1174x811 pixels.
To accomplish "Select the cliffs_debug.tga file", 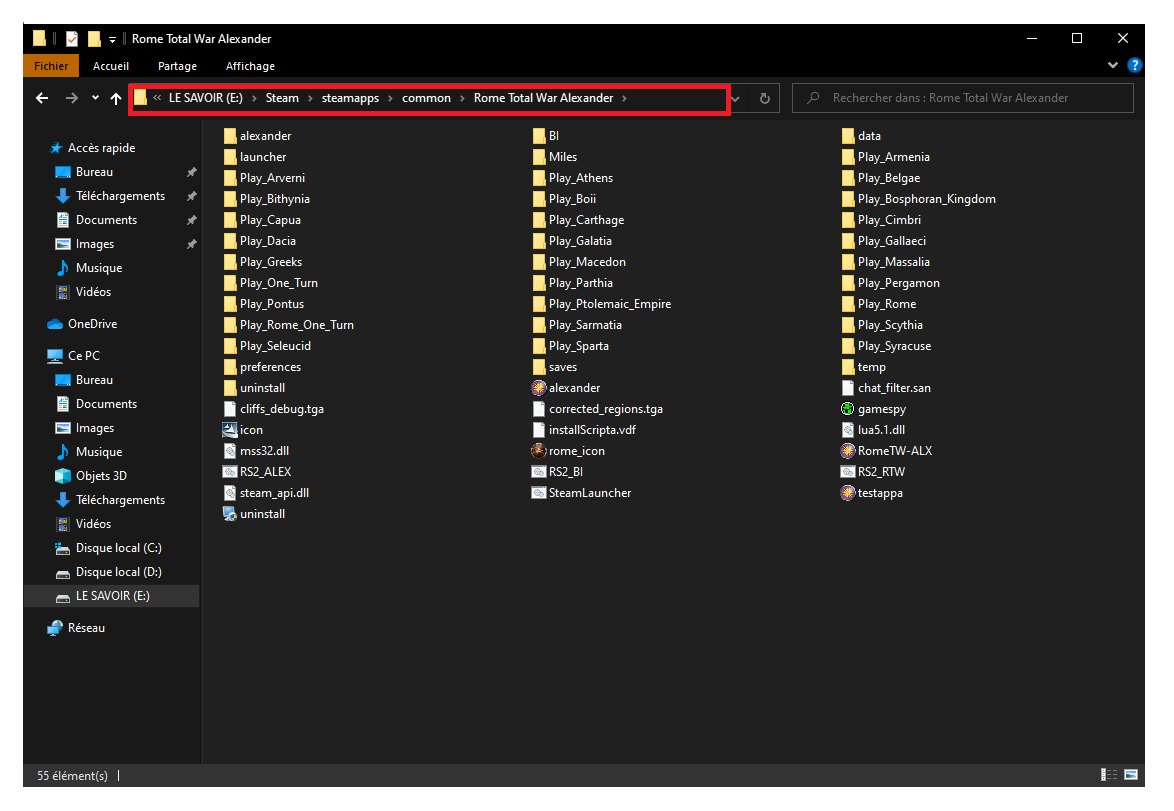I will pyautogui.click(x=273, y=409).
